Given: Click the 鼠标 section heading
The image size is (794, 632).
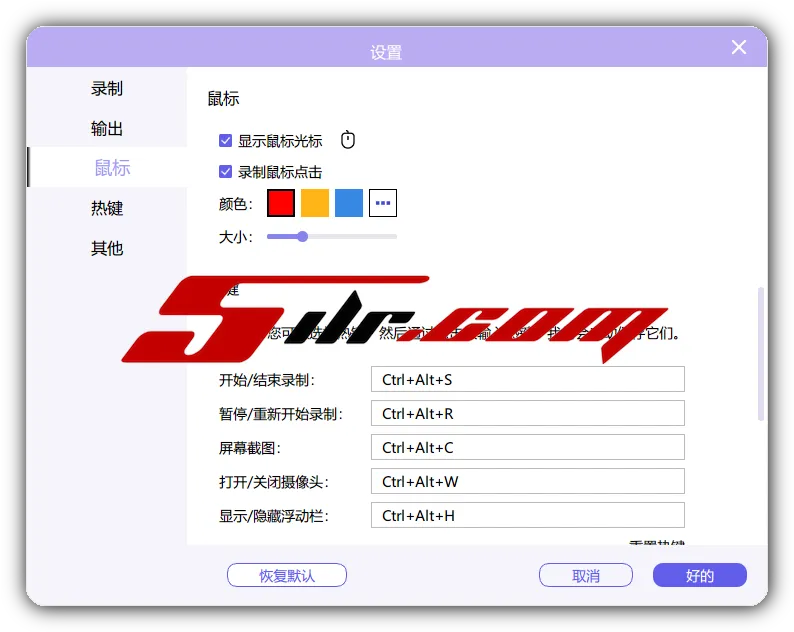Looking at the screenshot, I should pos(223,98).
